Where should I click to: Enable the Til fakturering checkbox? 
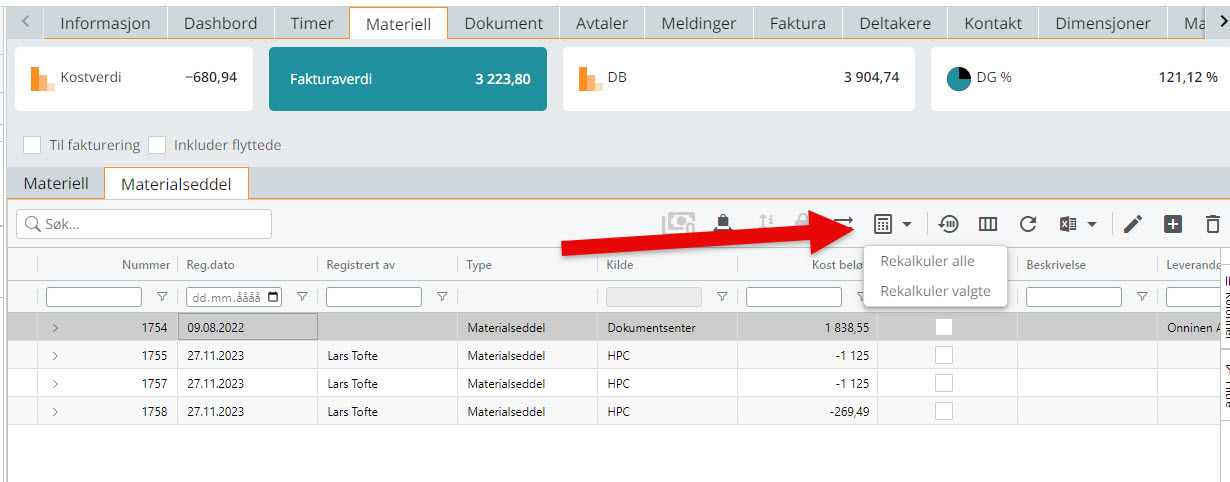[x=32, y=145]
